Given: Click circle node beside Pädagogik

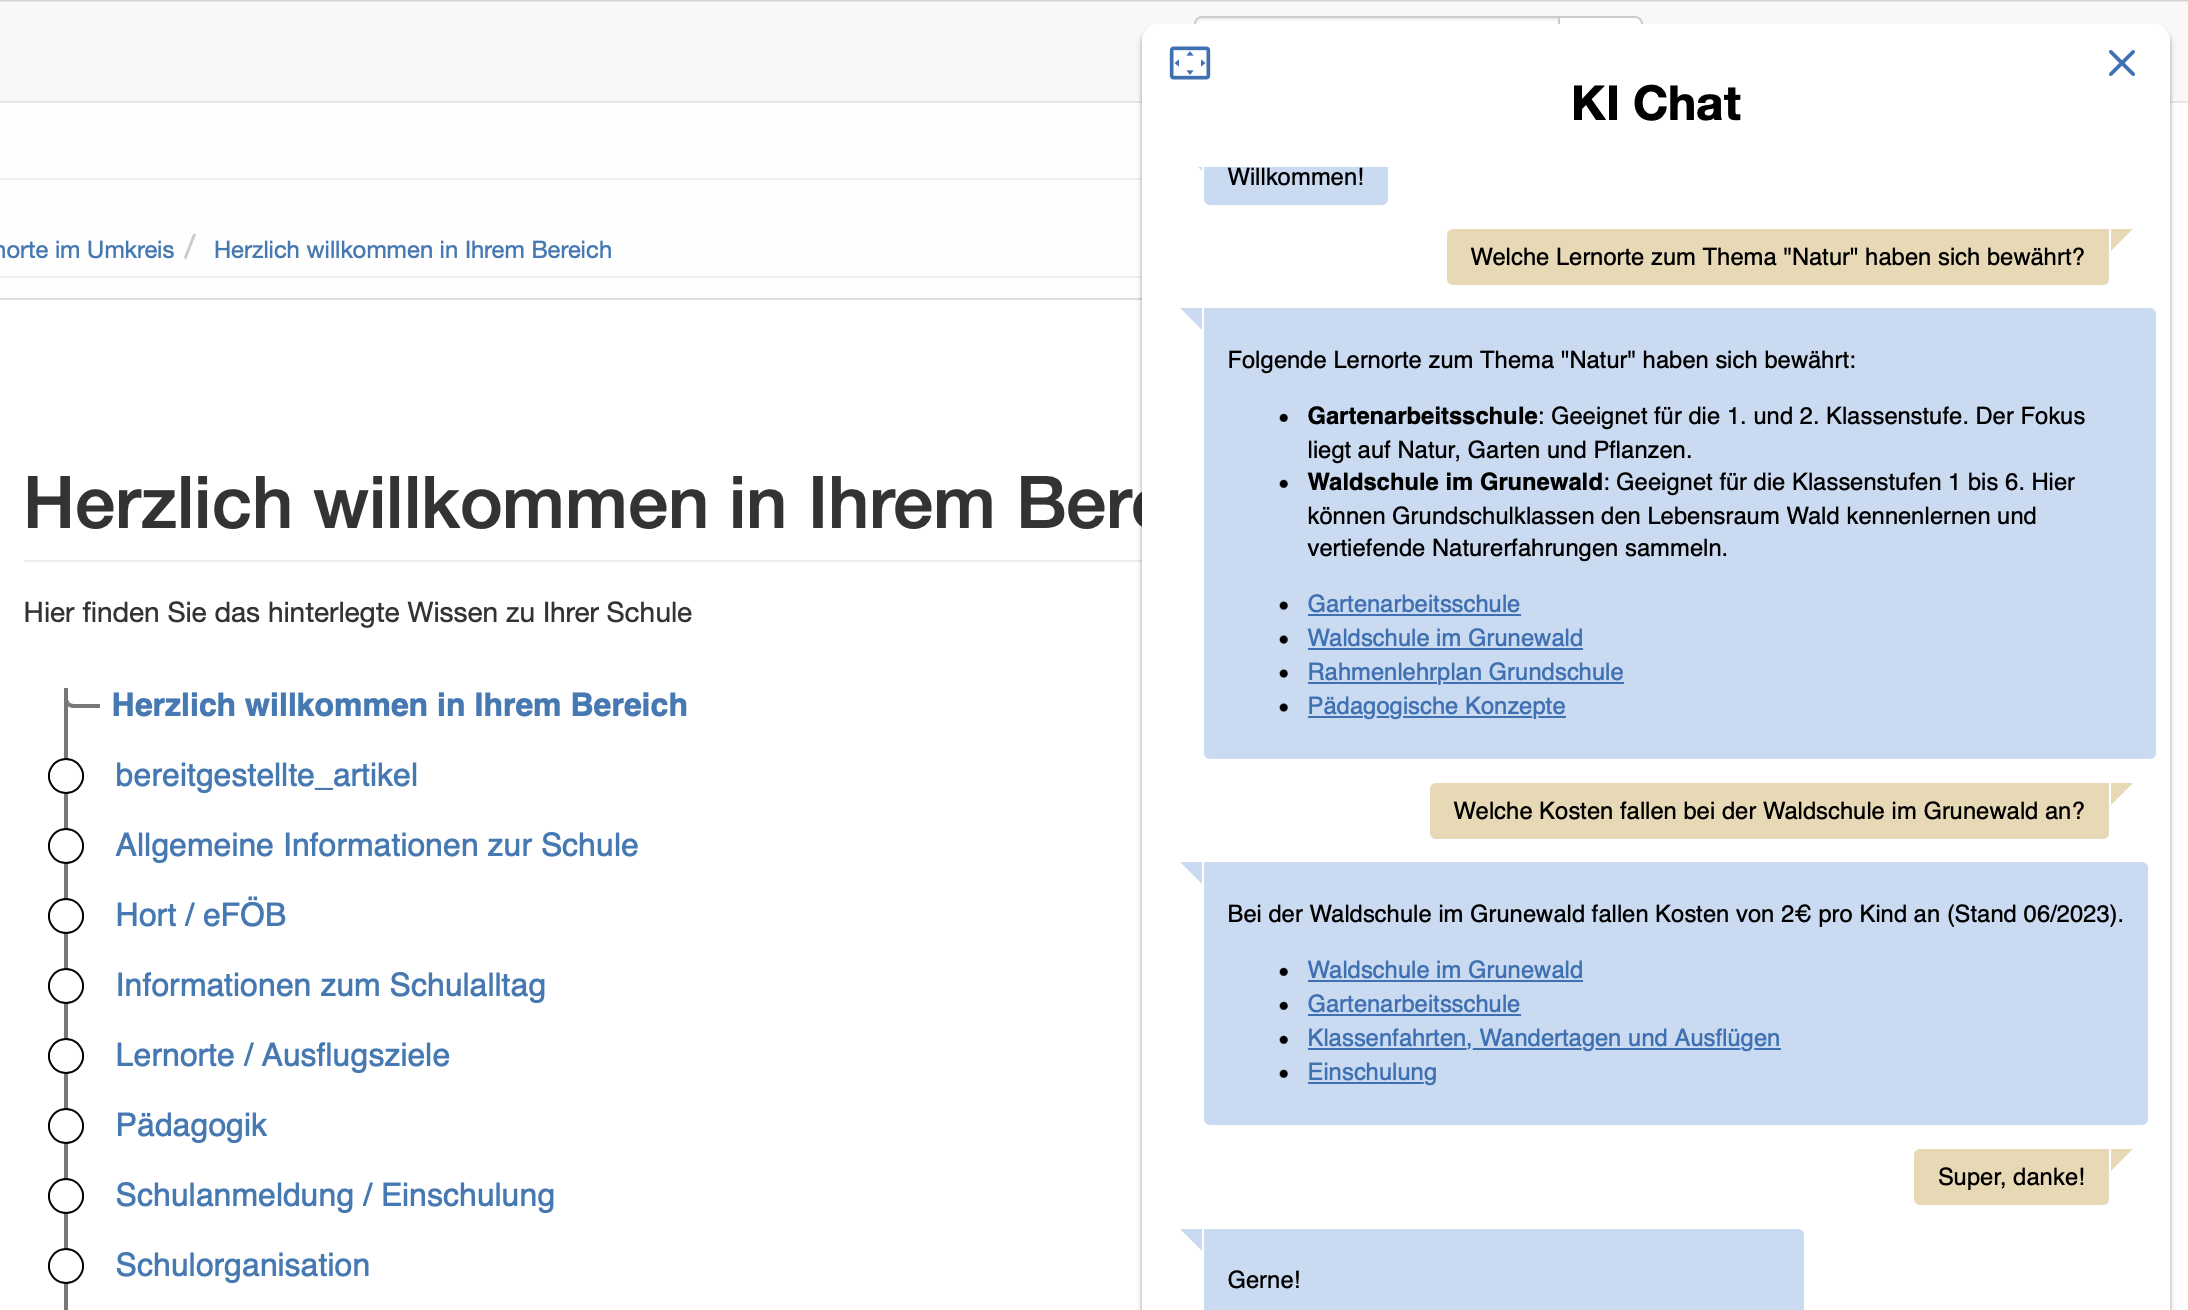Looking at the screenshot, I should [66, 1126].
